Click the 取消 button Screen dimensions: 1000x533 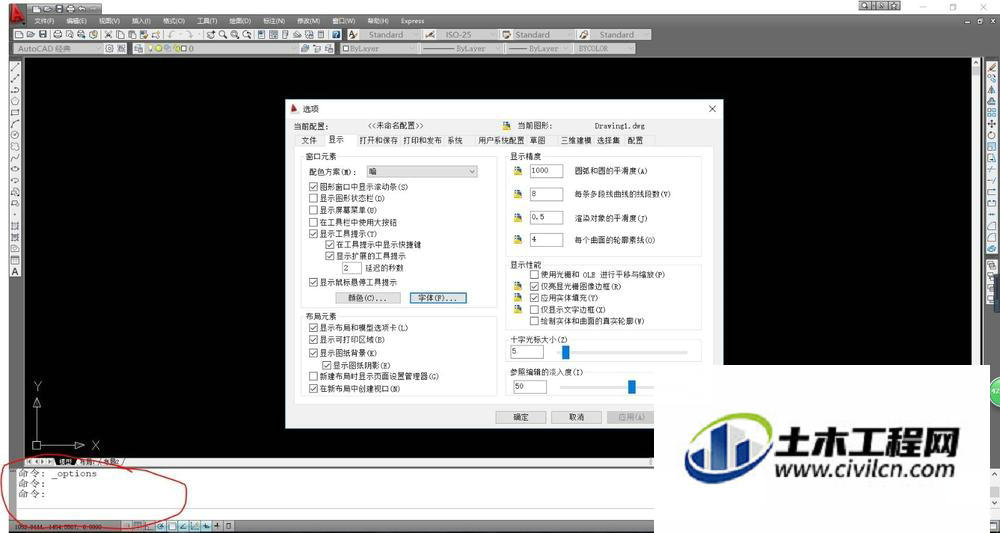pos(577,417)
